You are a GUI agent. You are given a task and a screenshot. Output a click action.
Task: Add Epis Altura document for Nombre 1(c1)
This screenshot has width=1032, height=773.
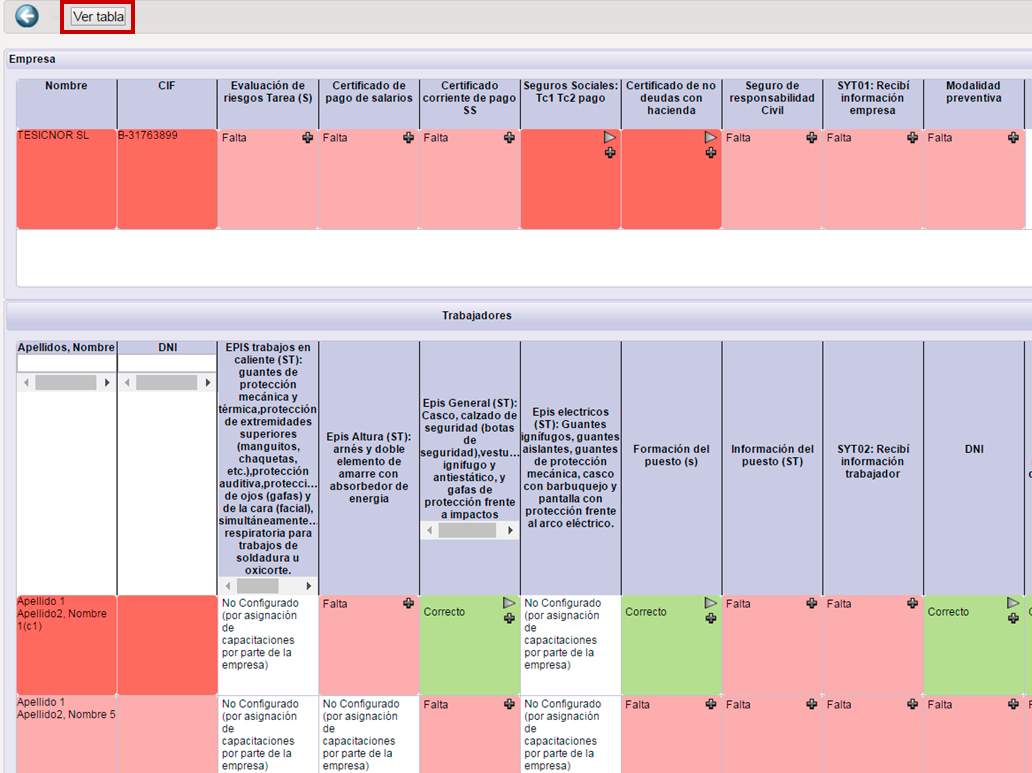[x=408, y=603]
